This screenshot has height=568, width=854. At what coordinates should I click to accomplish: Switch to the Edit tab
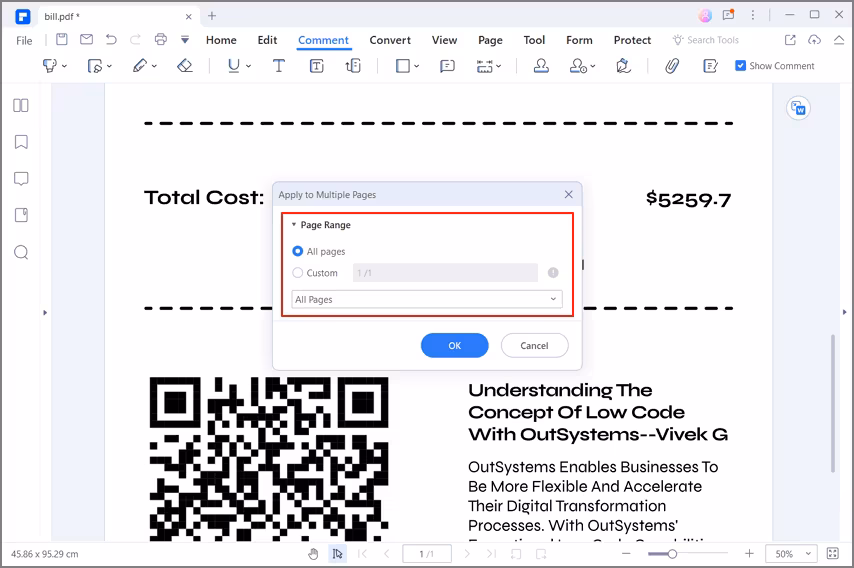(x=267, y=40)
